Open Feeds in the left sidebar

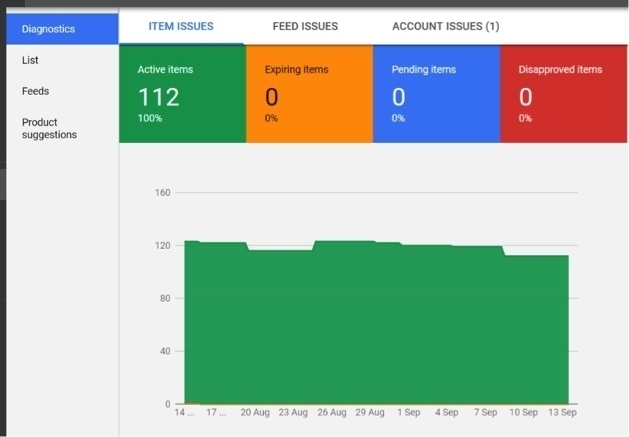click(x=35, y=91)
